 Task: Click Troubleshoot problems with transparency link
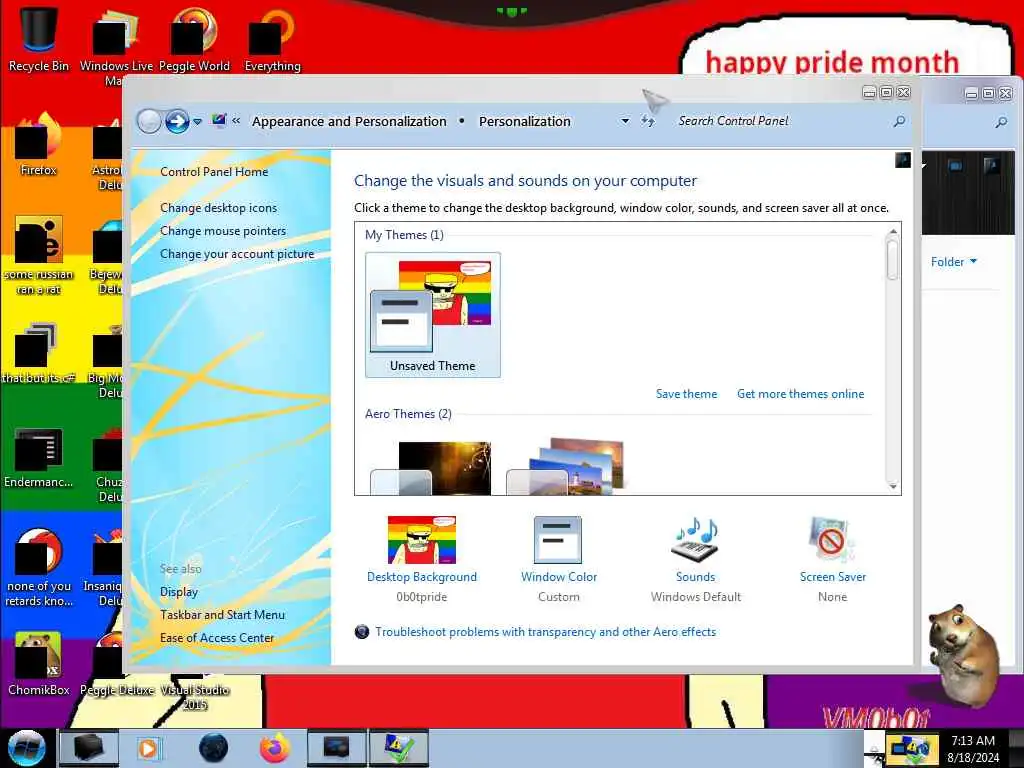tap(545, 632)
